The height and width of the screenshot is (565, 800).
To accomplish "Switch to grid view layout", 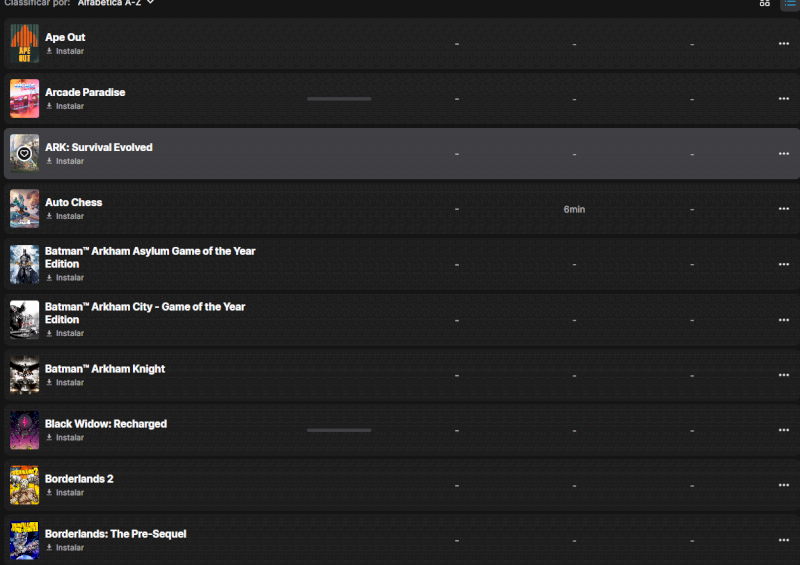I will click(765, 4).
